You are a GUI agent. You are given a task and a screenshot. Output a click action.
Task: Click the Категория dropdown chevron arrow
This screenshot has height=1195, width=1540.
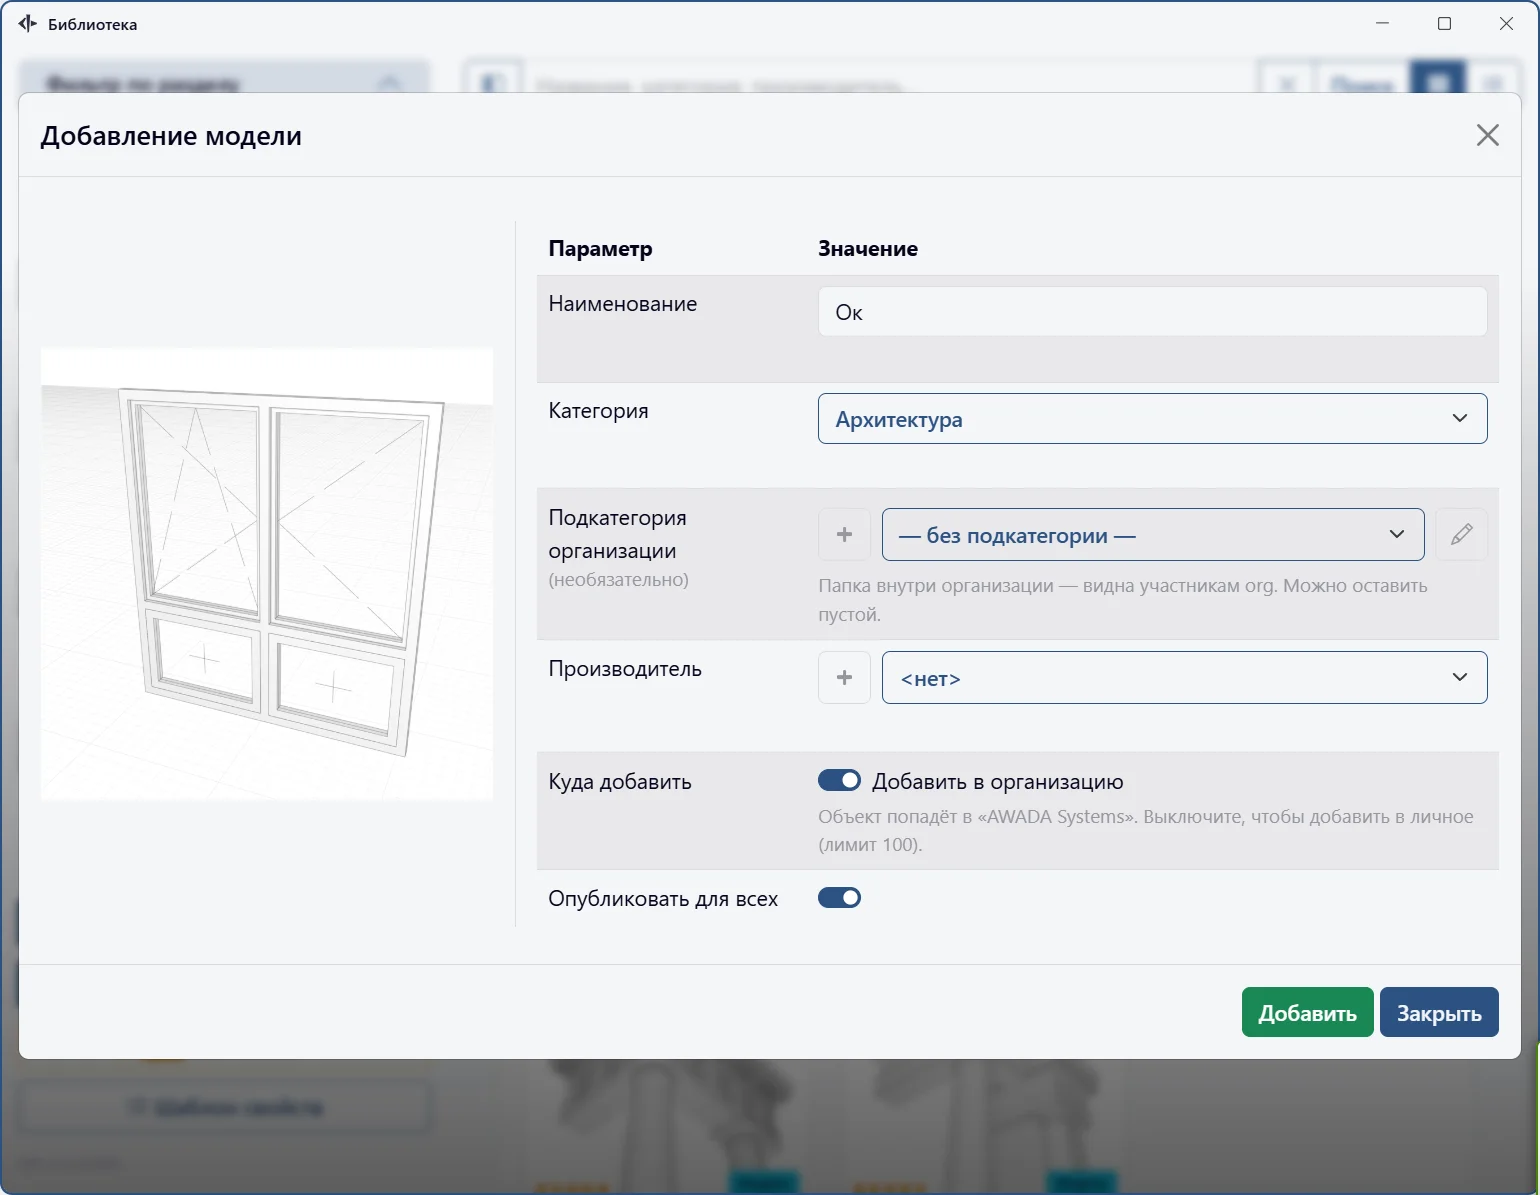[1459, 419]
